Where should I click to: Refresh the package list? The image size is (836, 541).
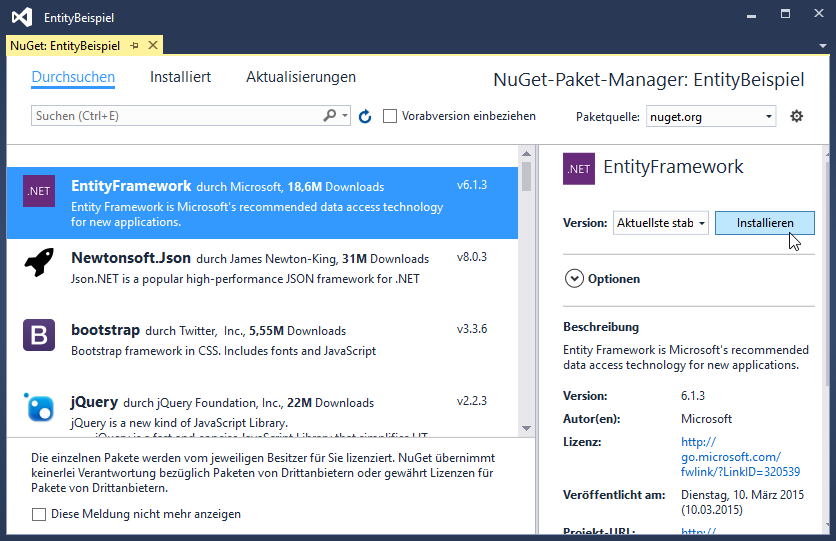[365, 116]
